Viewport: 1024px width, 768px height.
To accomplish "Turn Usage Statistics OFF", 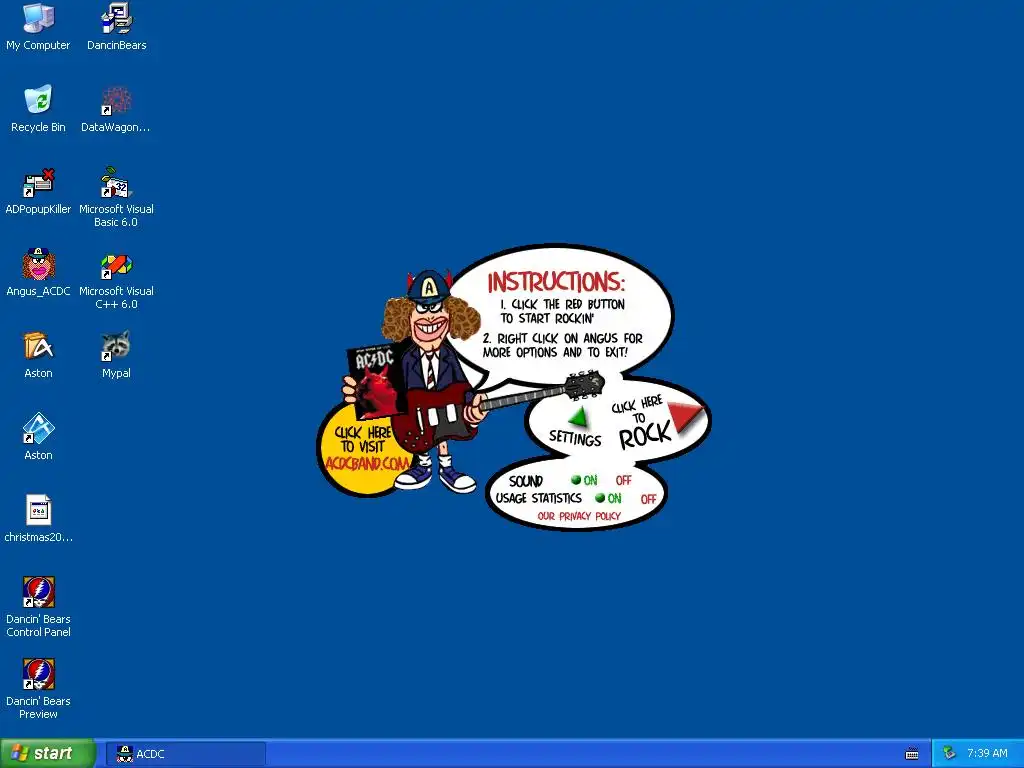I will coord(648,499).
